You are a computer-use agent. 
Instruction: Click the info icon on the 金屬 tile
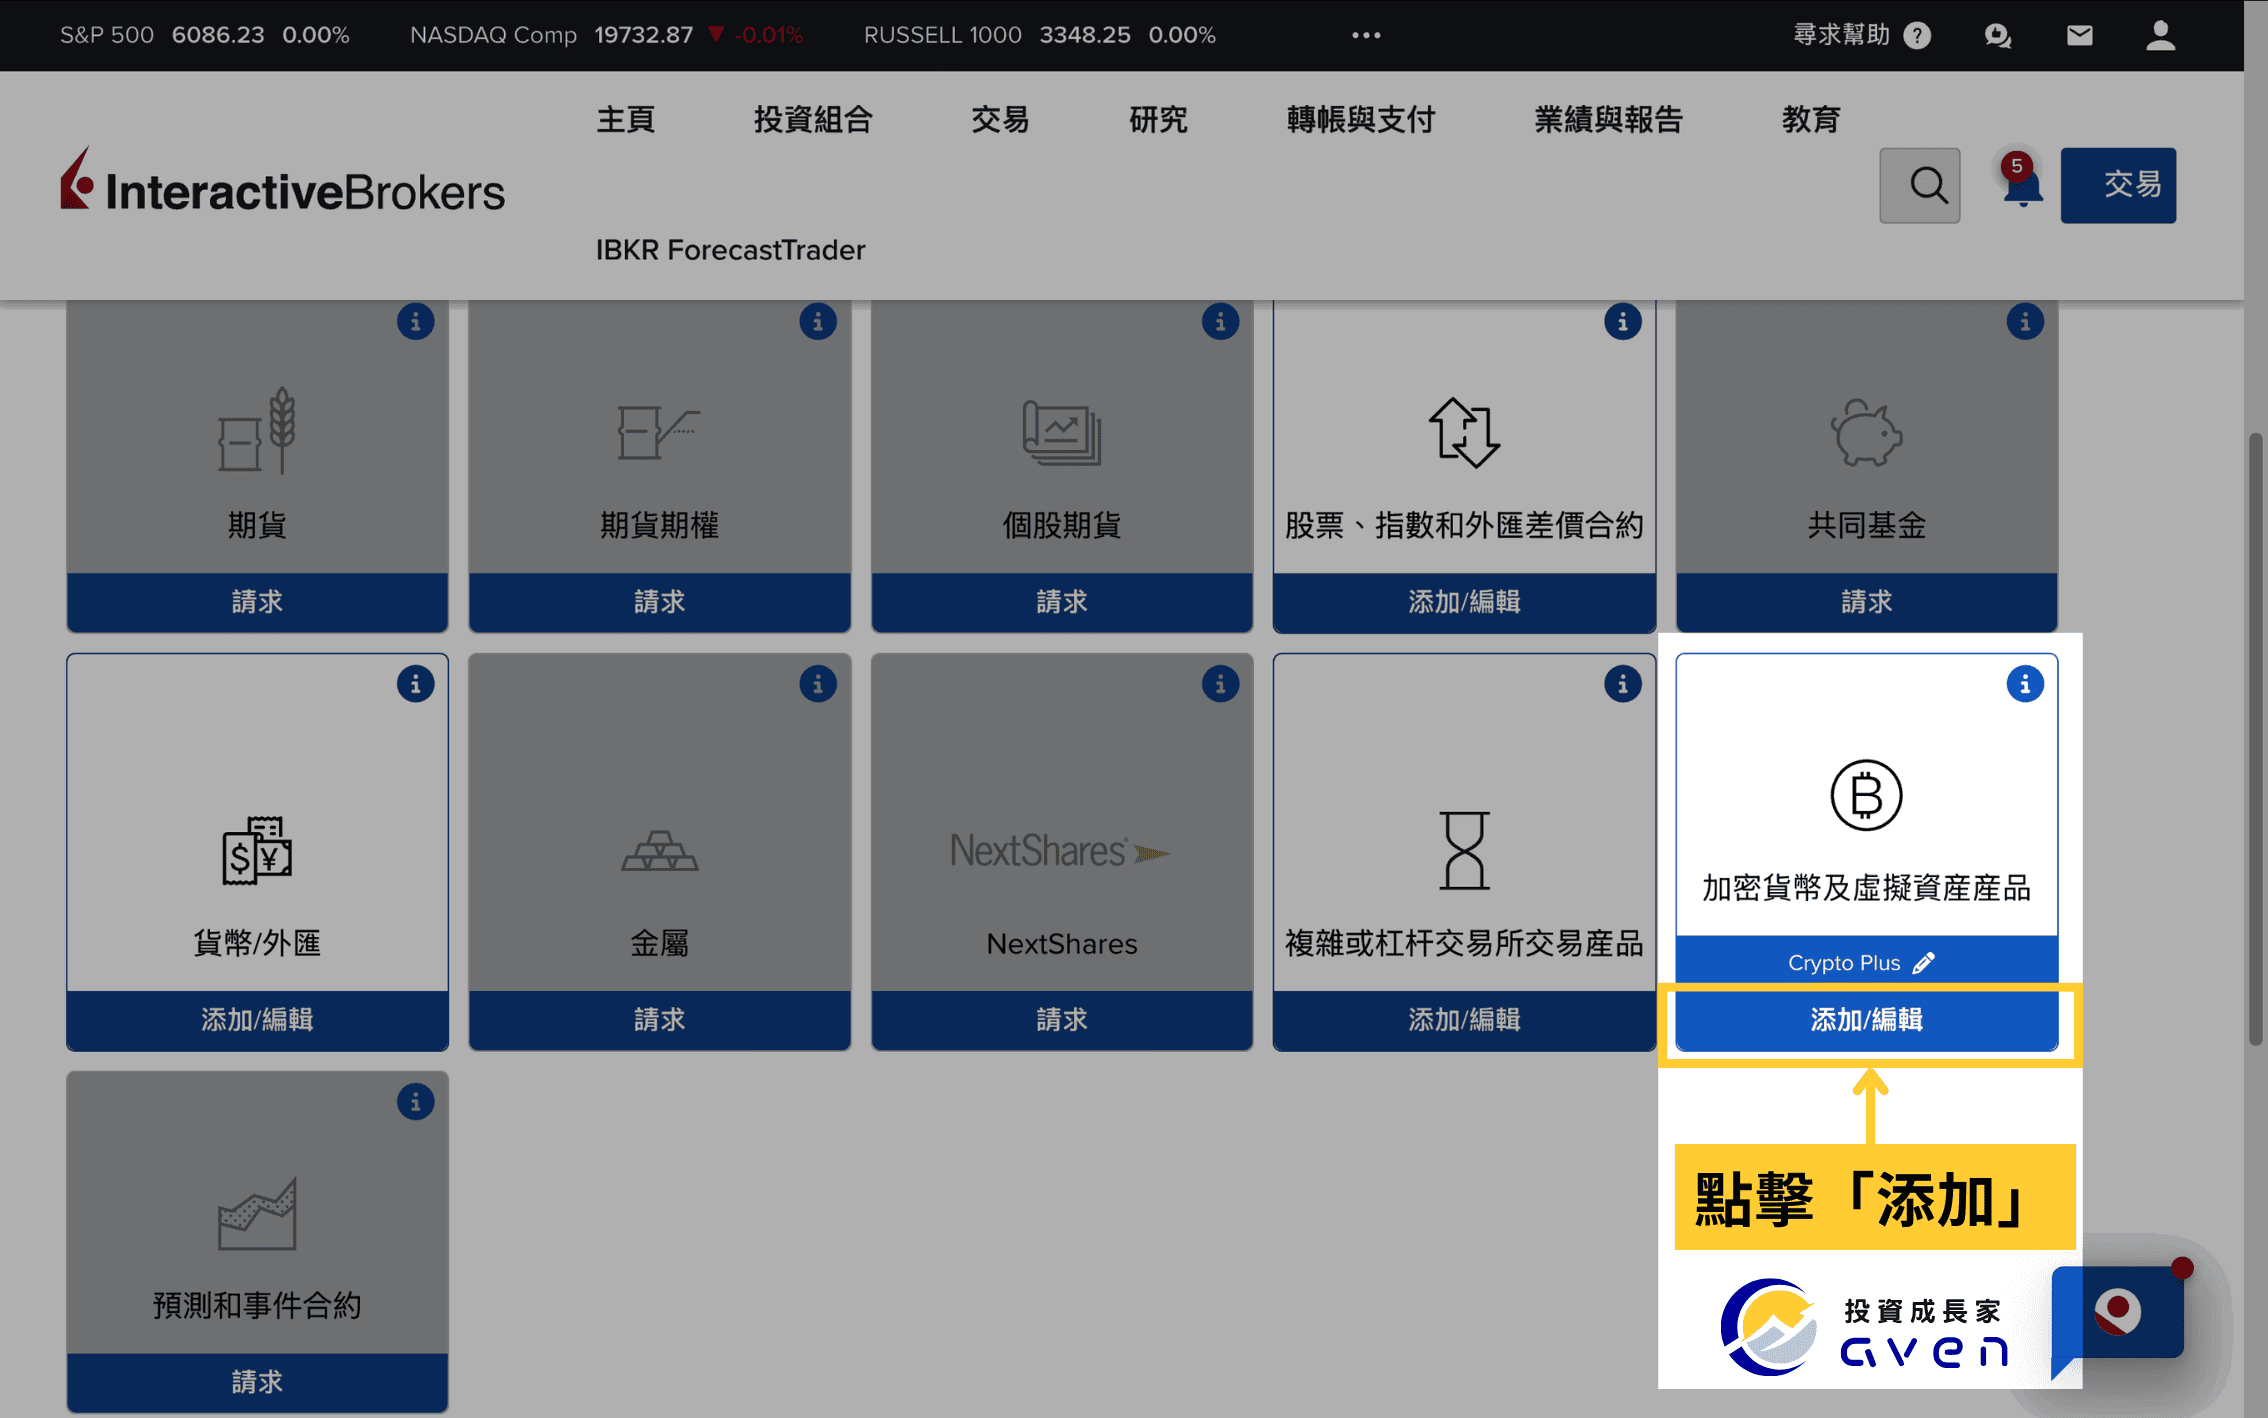pyautogui.click(x=819, y=684)
